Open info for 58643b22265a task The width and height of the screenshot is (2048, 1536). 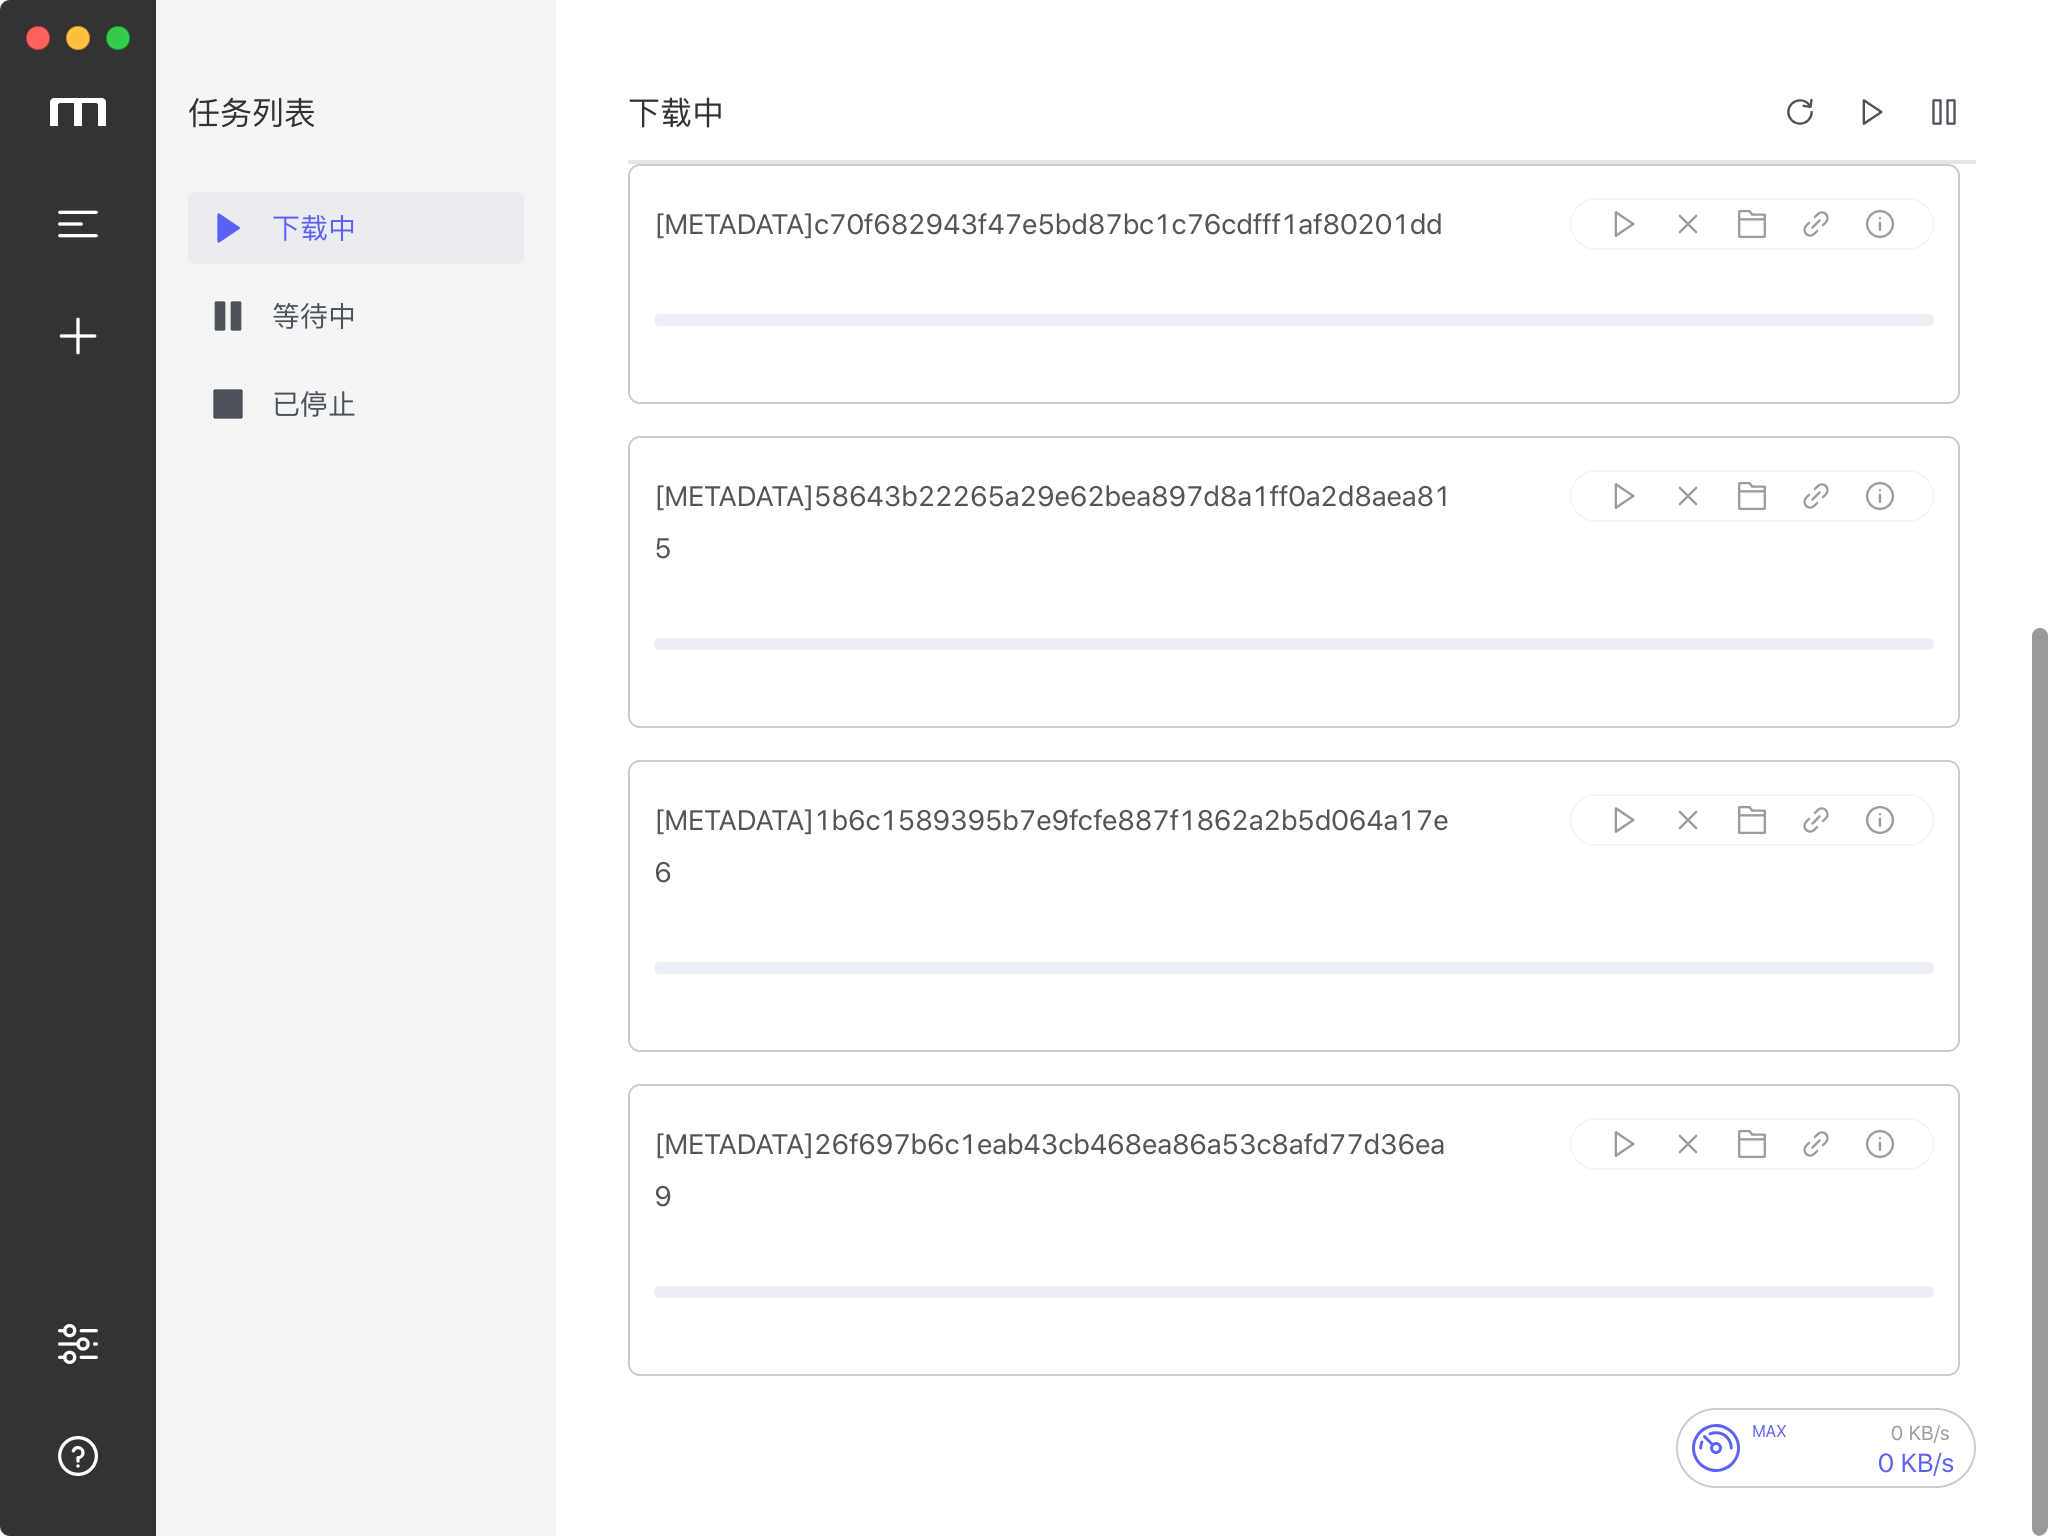pyautogui.click(x=1880, y=496)
